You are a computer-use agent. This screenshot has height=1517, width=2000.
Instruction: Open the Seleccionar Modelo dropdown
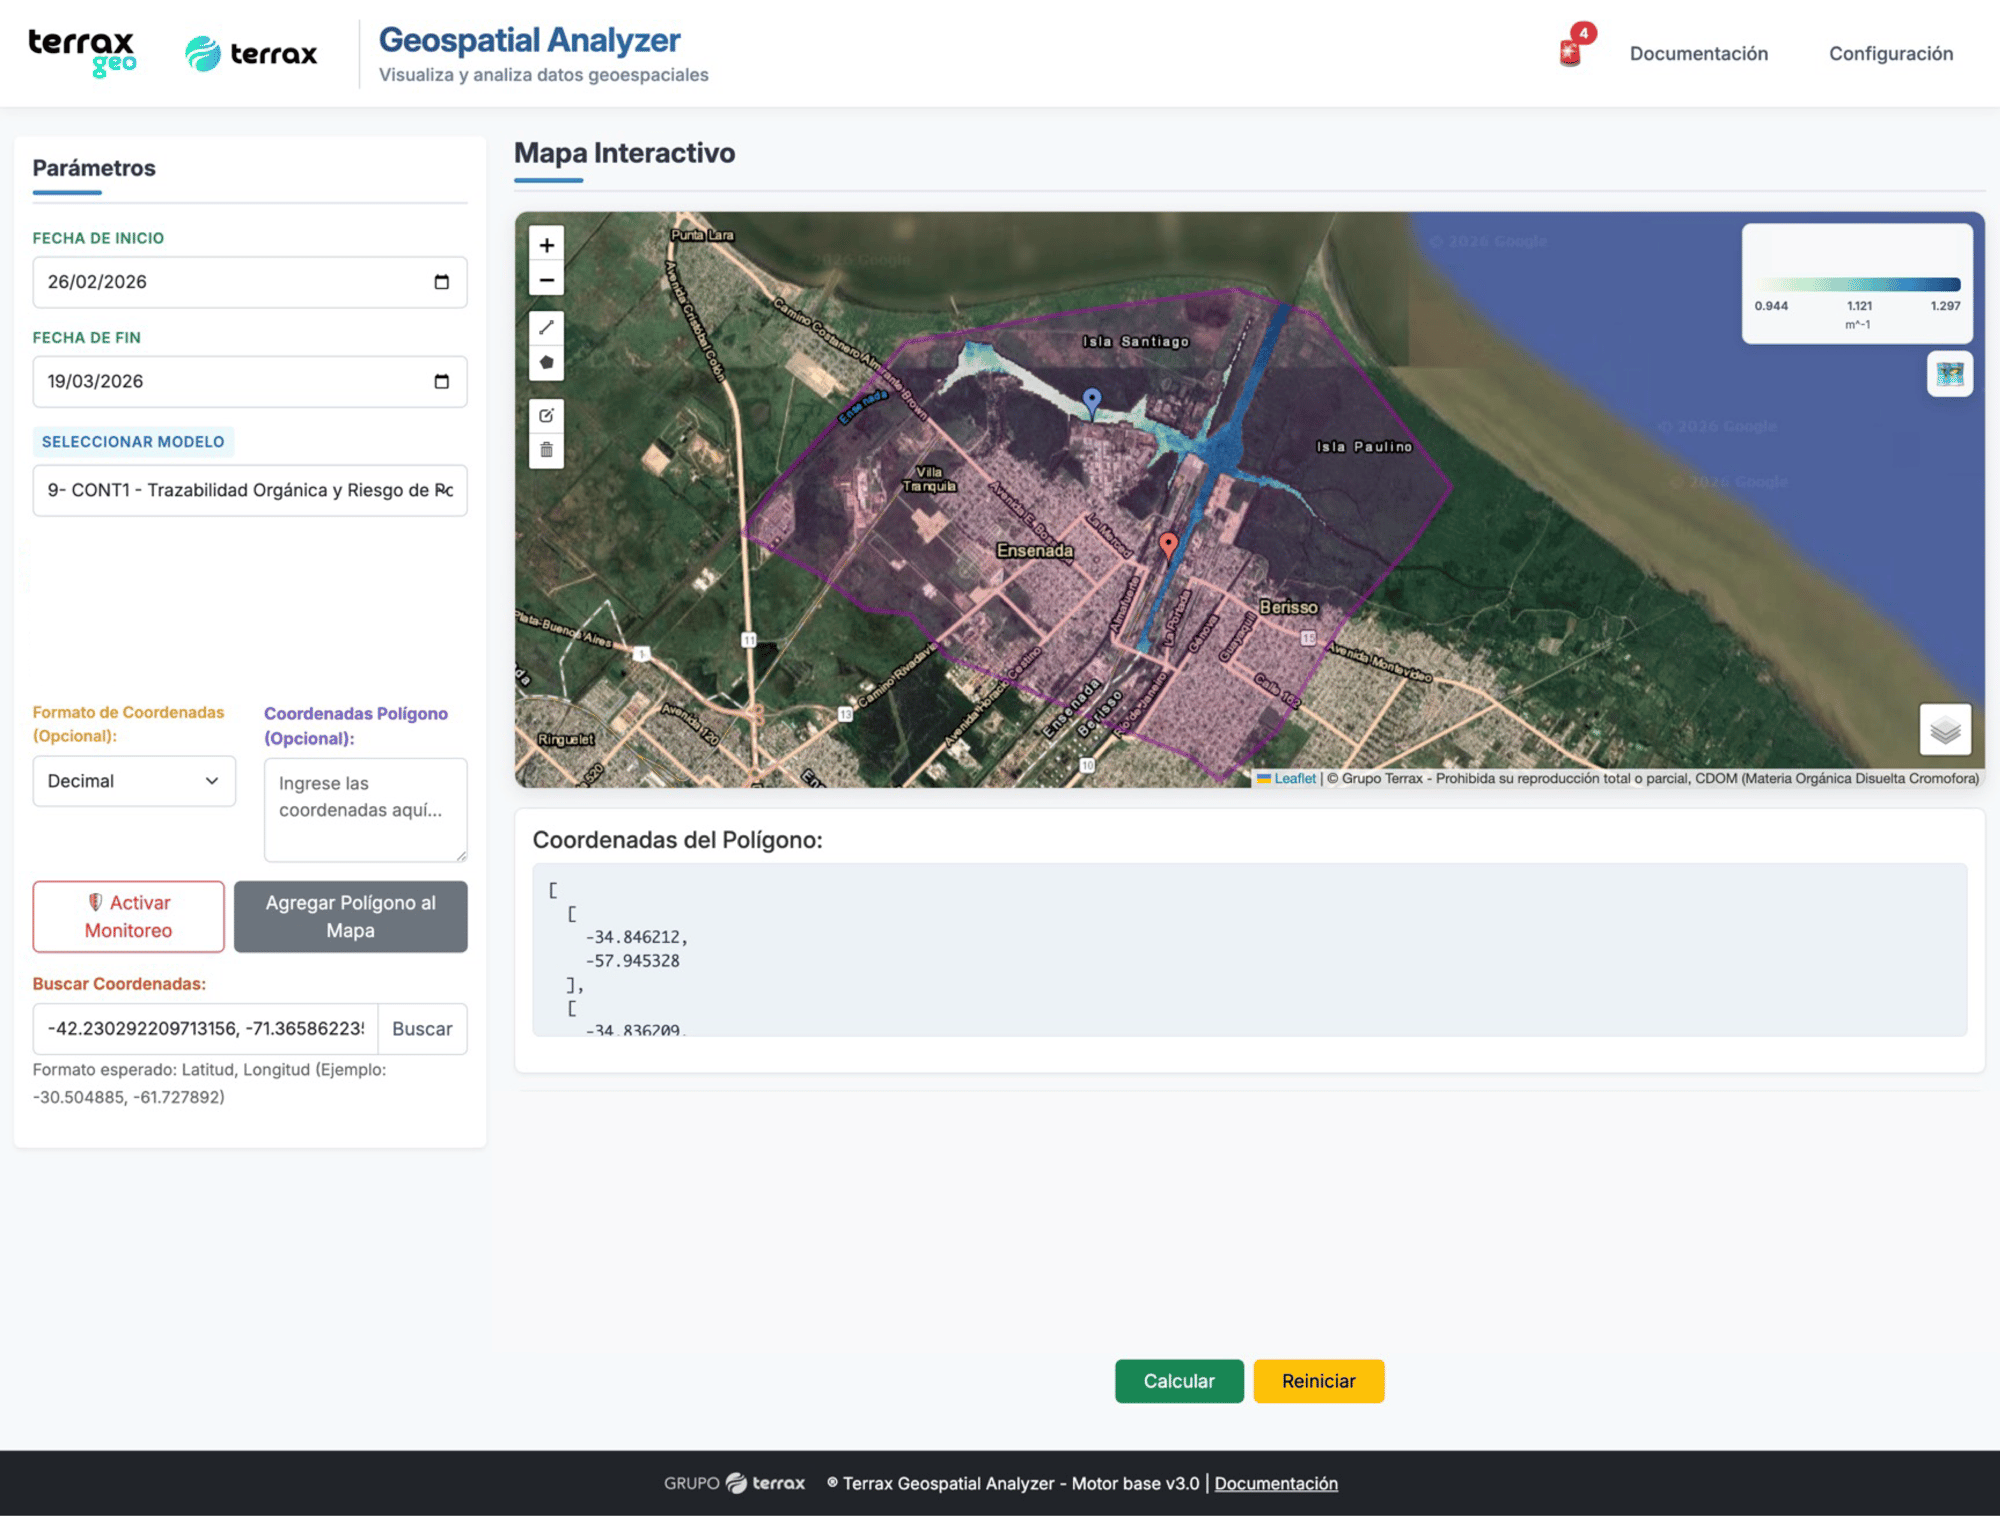pyautogui.click(x=250, y=490)
